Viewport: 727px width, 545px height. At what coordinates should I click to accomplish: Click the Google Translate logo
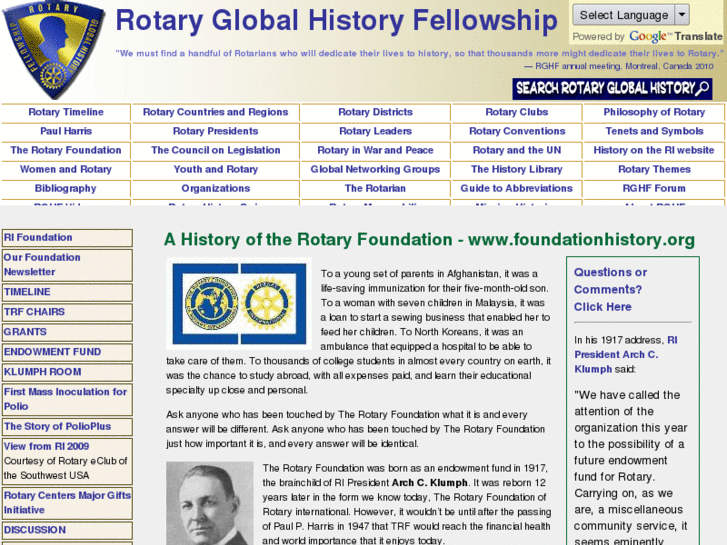coord(676,36)
